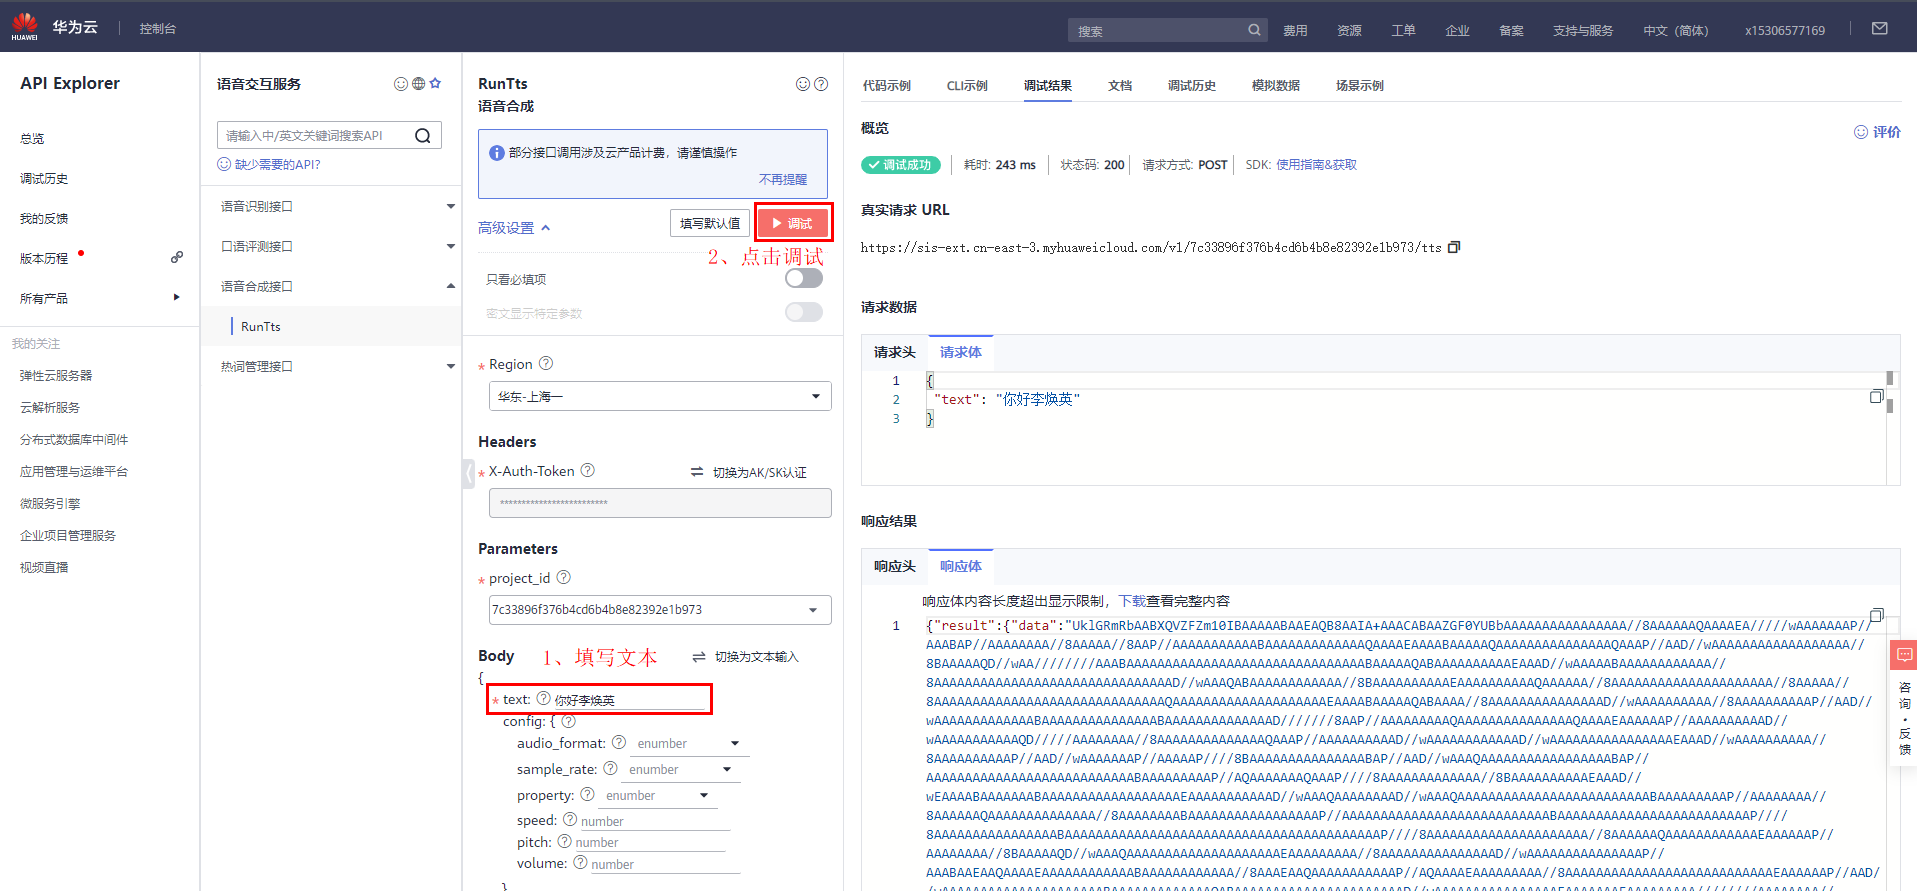Favorite the service with star icon
Screen dimensions: 1917x891
[x=435, y=83]
